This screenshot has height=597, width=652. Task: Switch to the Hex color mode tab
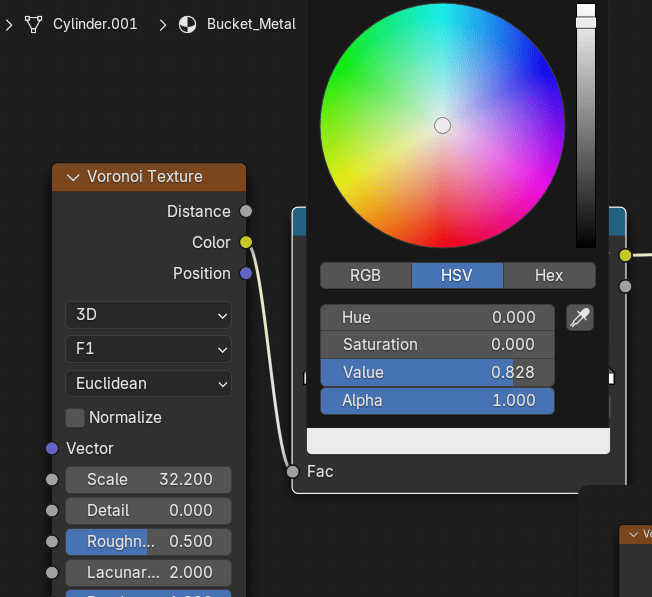point(549,275)
